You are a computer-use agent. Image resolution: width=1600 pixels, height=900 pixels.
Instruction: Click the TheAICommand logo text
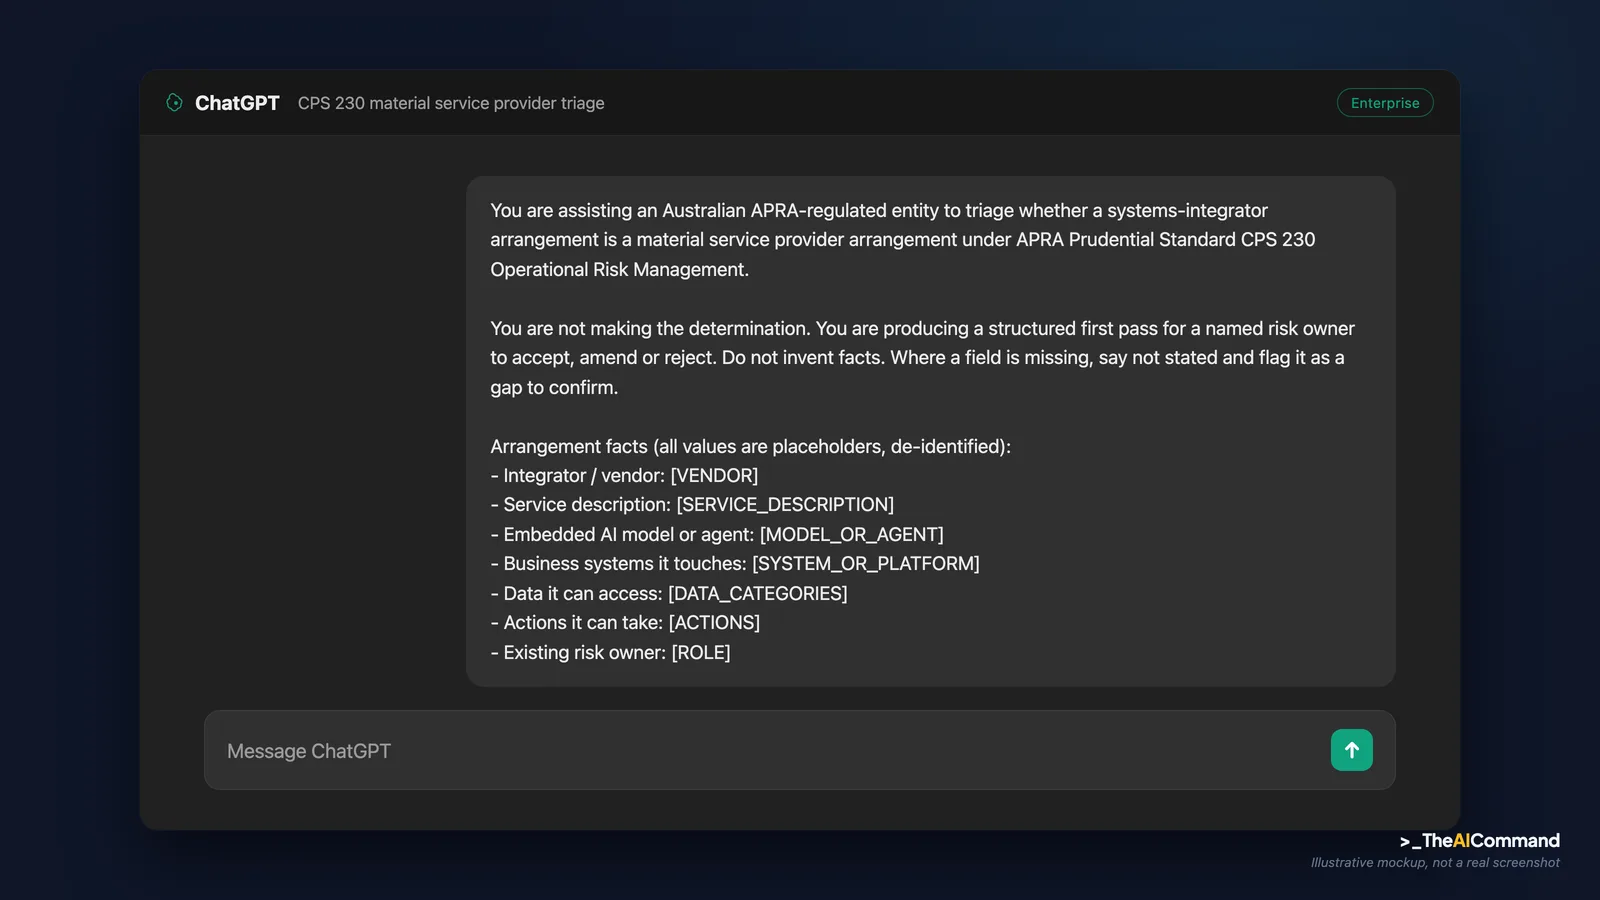pos(1480,841)
